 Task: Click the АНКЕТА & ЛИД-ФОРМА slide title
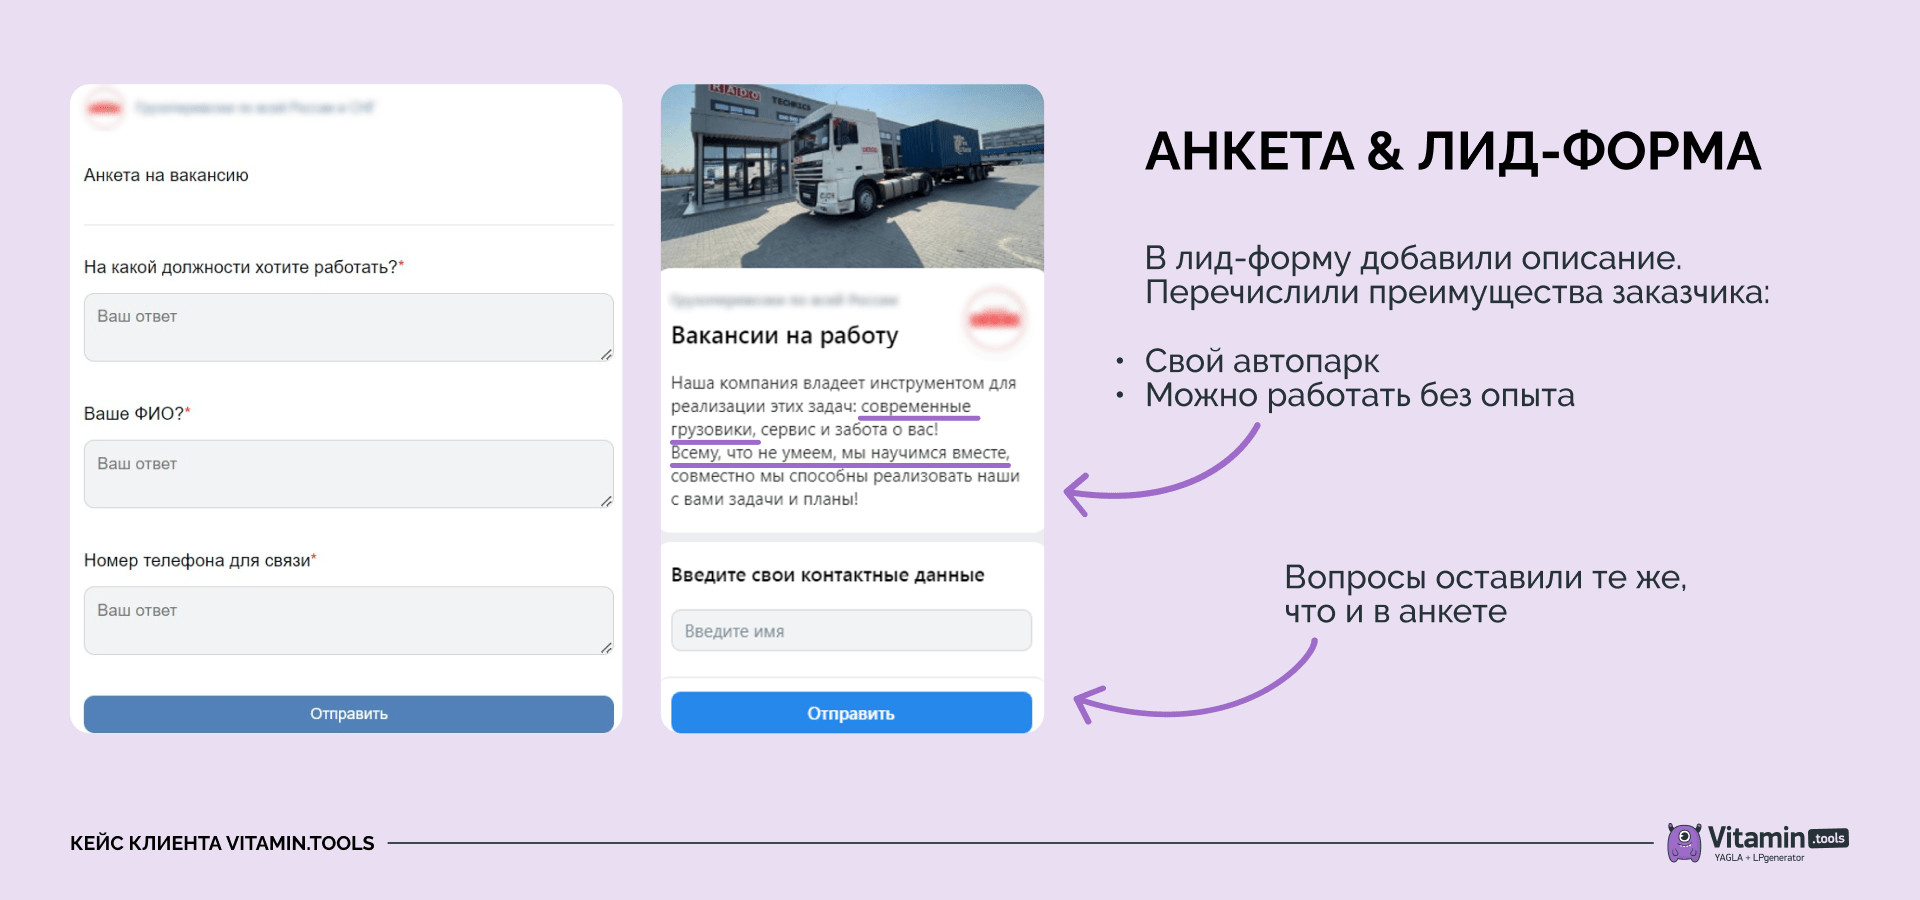click(x=1453, y=152)
